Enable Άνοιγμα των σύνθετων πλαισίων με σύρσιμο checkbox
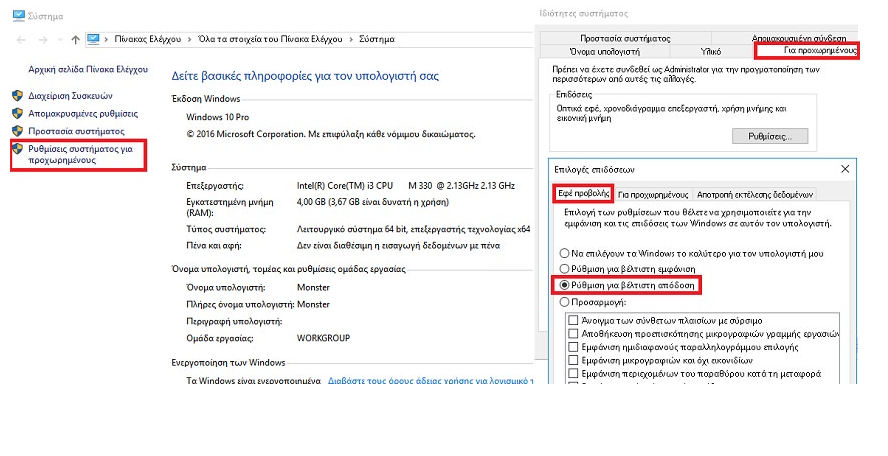888x456 pixels. [574, 320]
